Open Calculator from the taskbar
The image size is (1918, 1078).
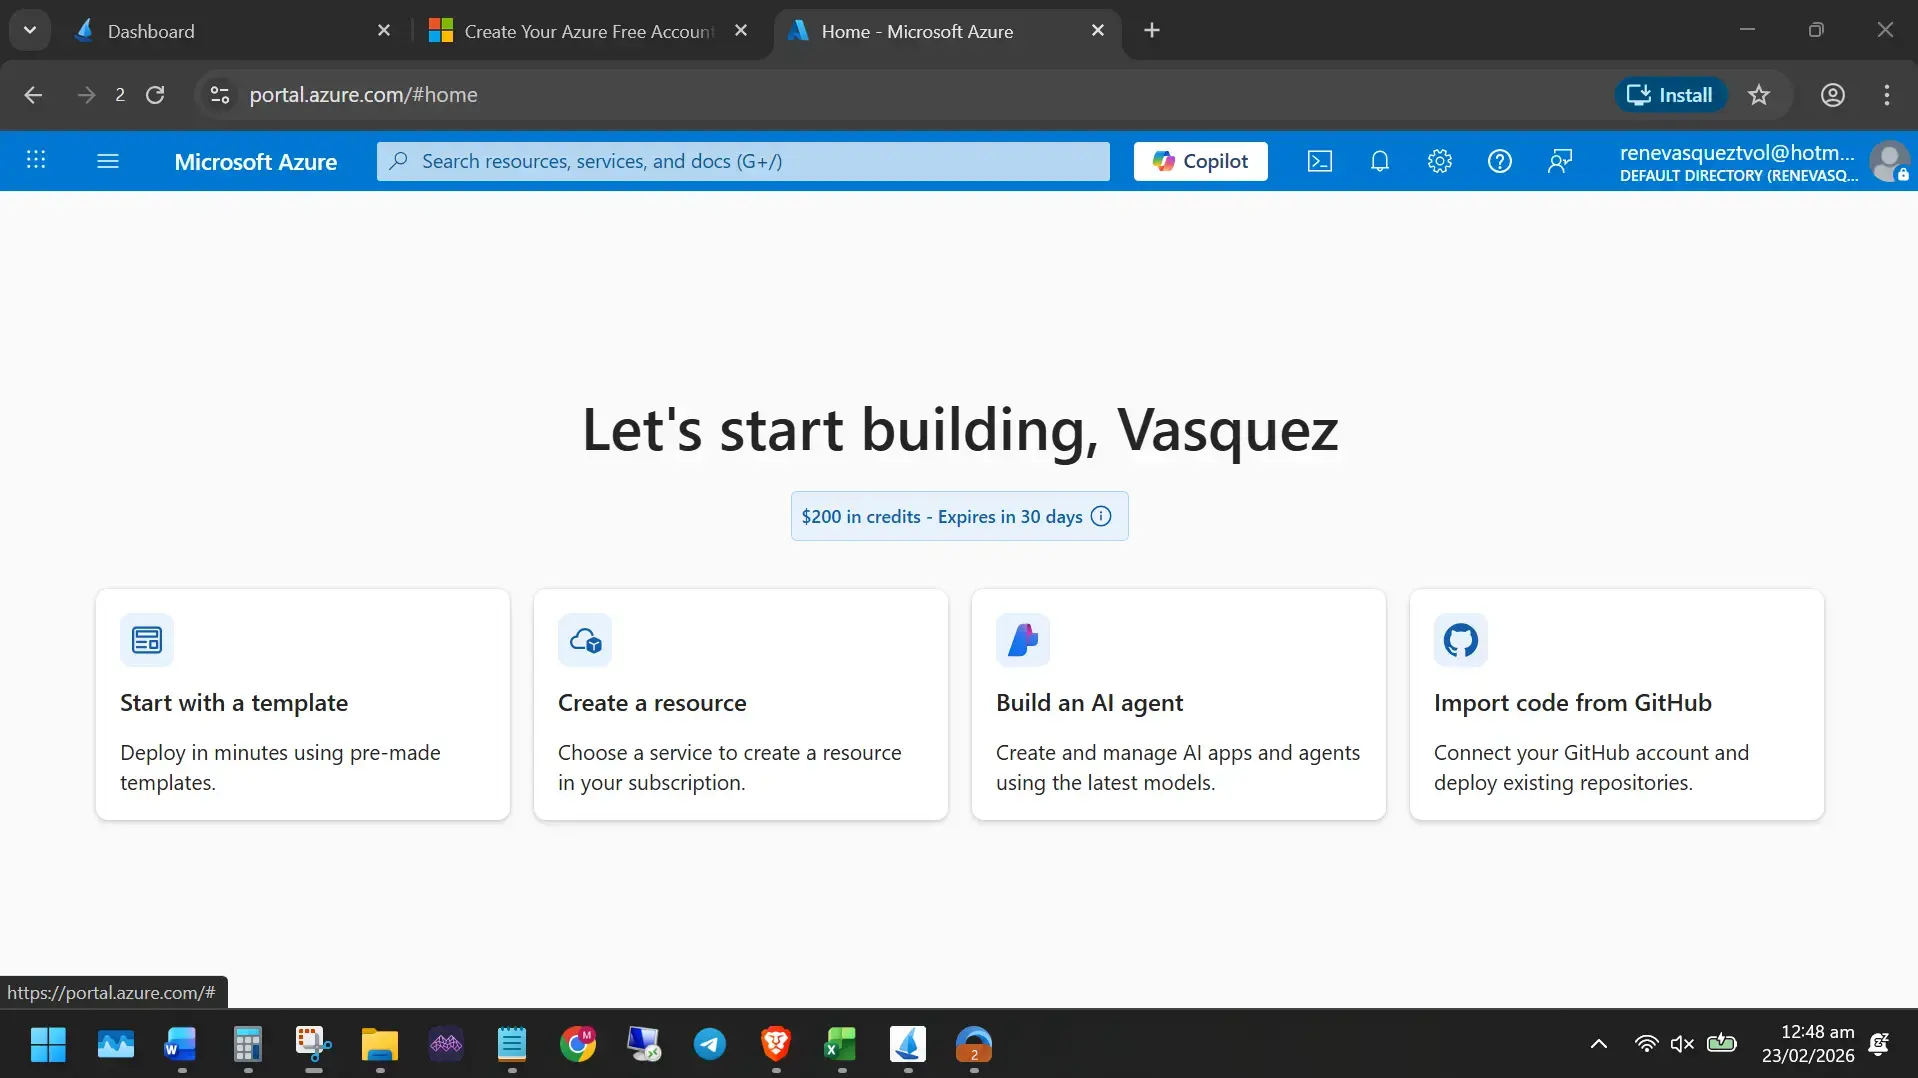[x=247, y=1045]
